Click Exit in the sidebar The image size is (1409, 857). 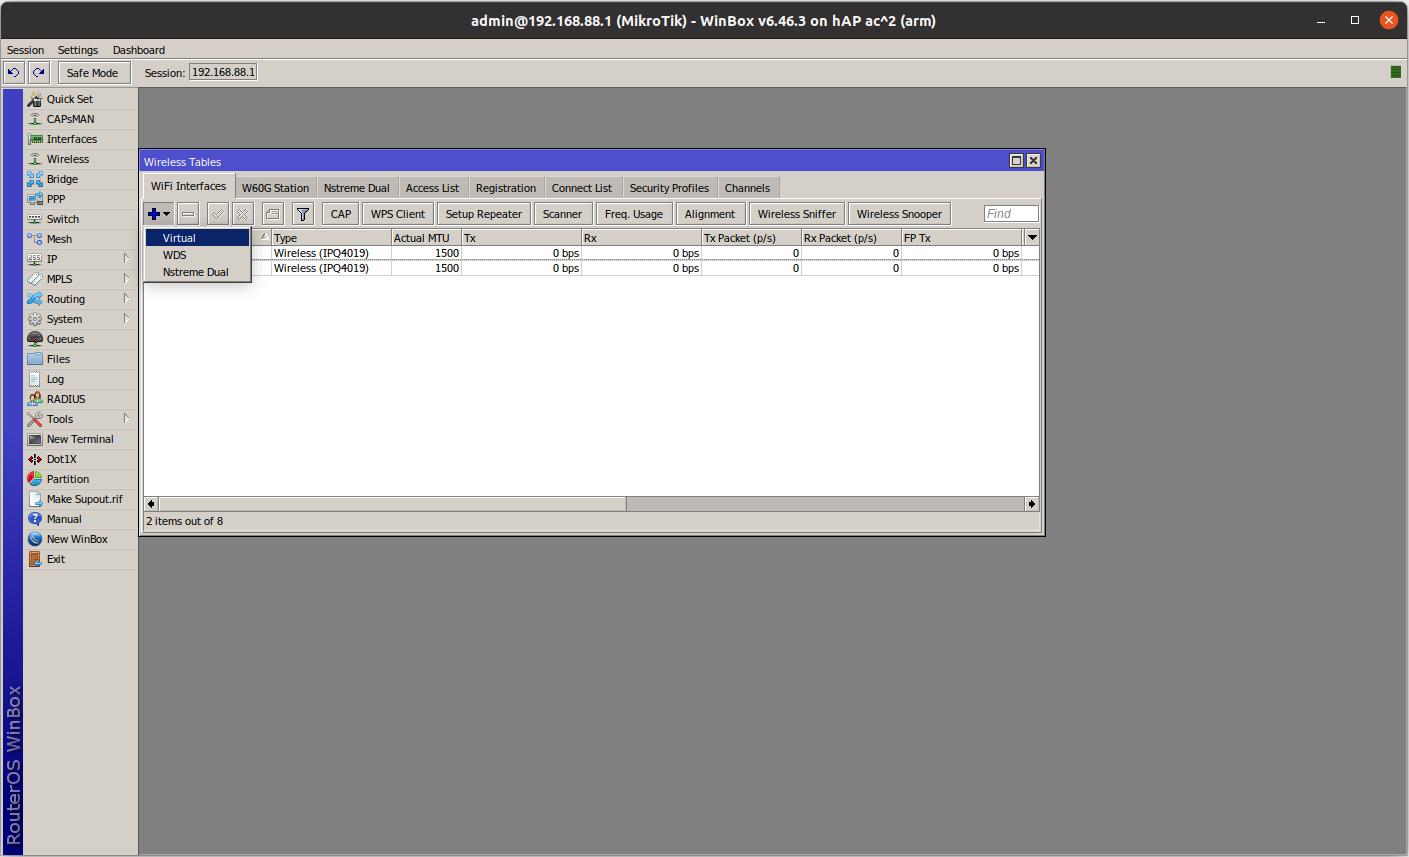pyautogui.click(x=55, y=559)
